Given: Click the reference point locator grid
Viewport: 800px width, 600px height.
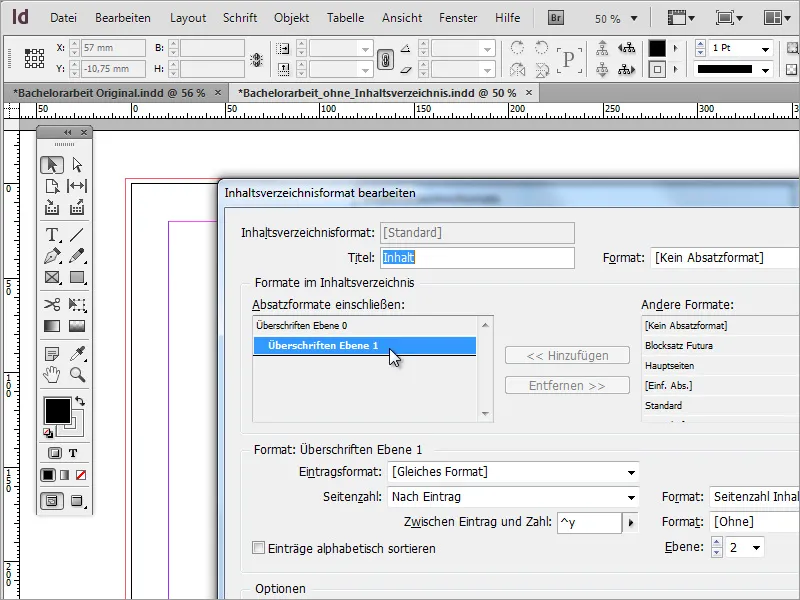Looking at the screenshot, I should point(34,58).
